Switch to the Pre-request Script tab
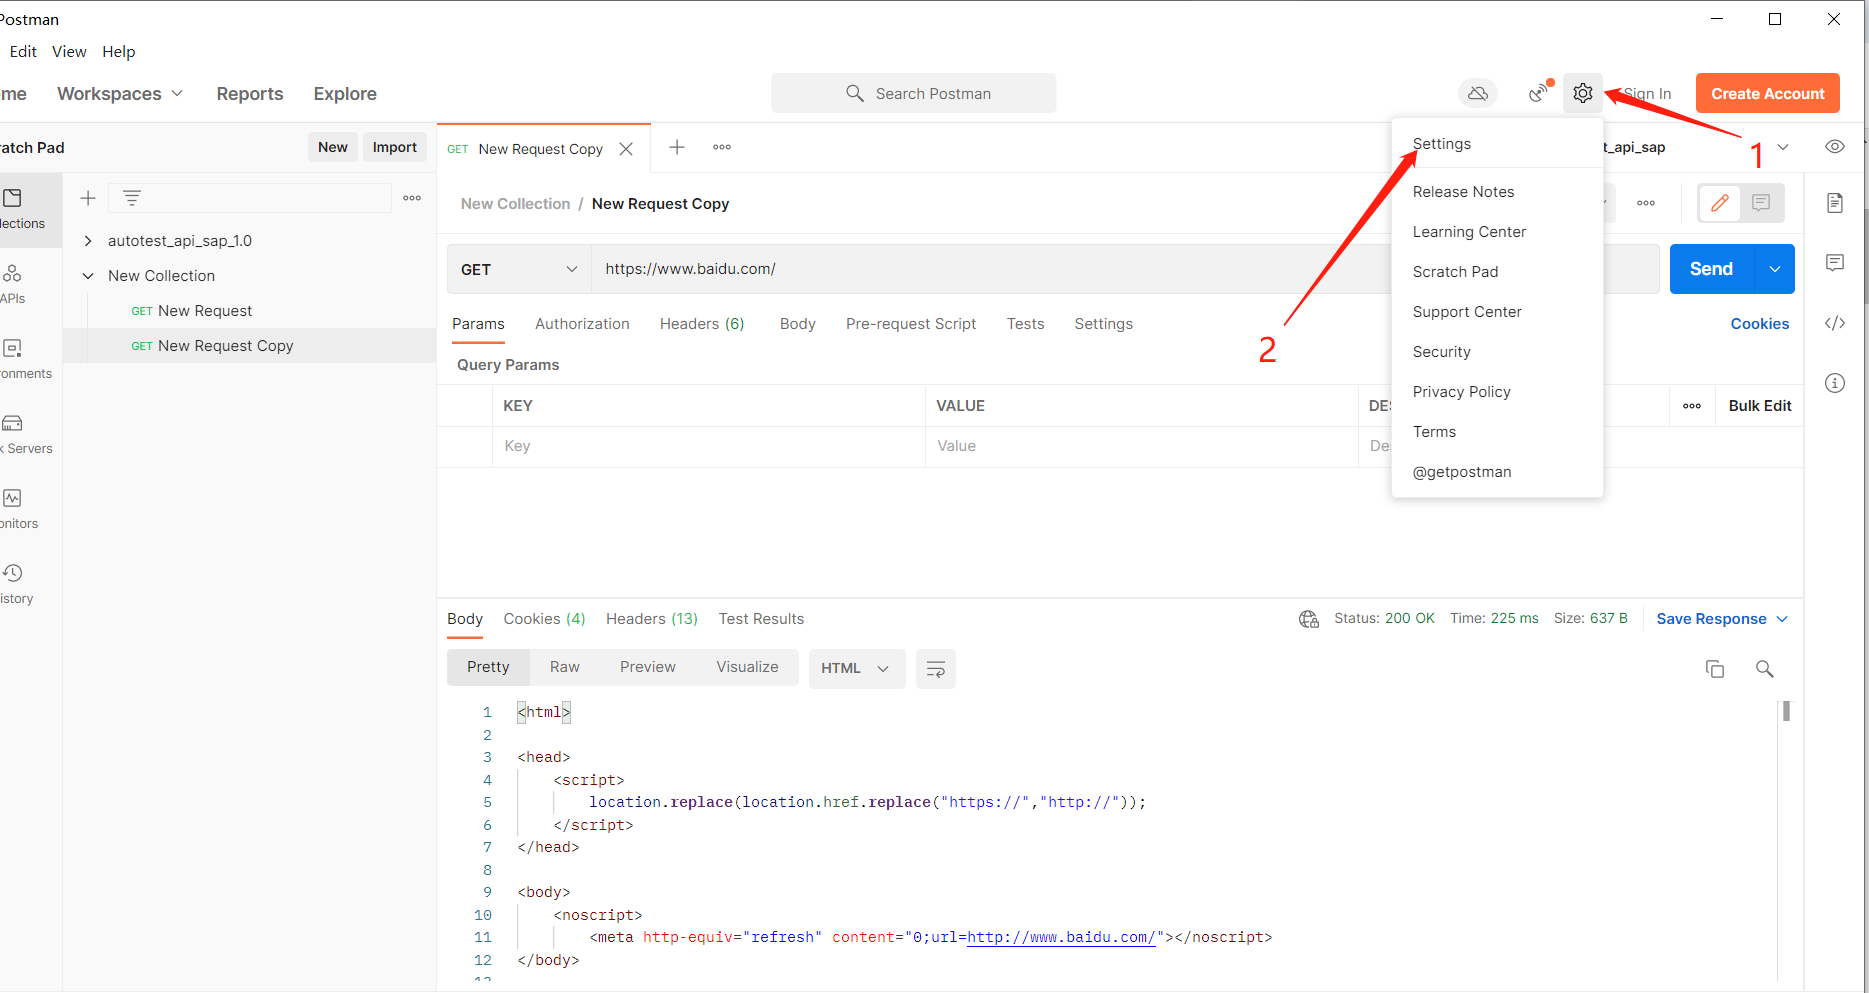This screenshot has height=993, width=1869. 911,324
